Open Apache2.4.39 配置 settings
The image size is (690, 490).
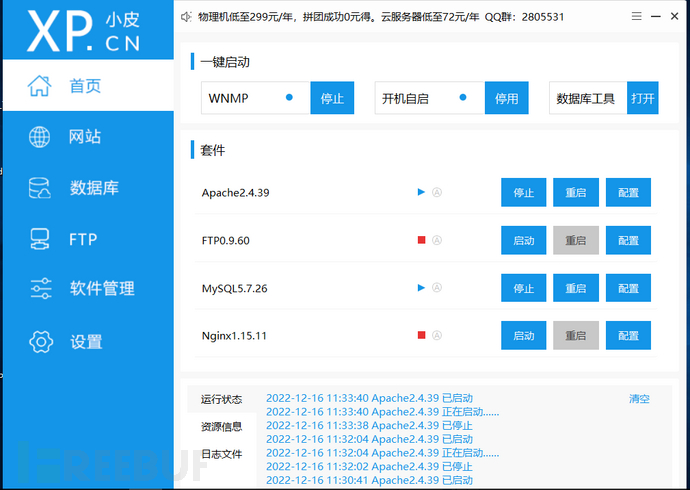tap(628, 192)
